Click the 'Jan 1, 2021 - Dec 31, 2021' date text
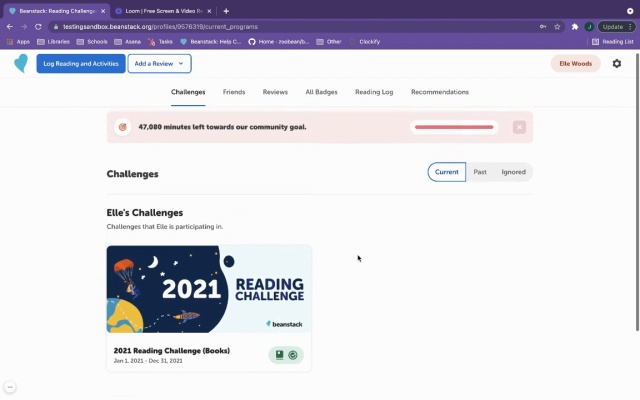640x400 pixels. click(x=148, y=361)
